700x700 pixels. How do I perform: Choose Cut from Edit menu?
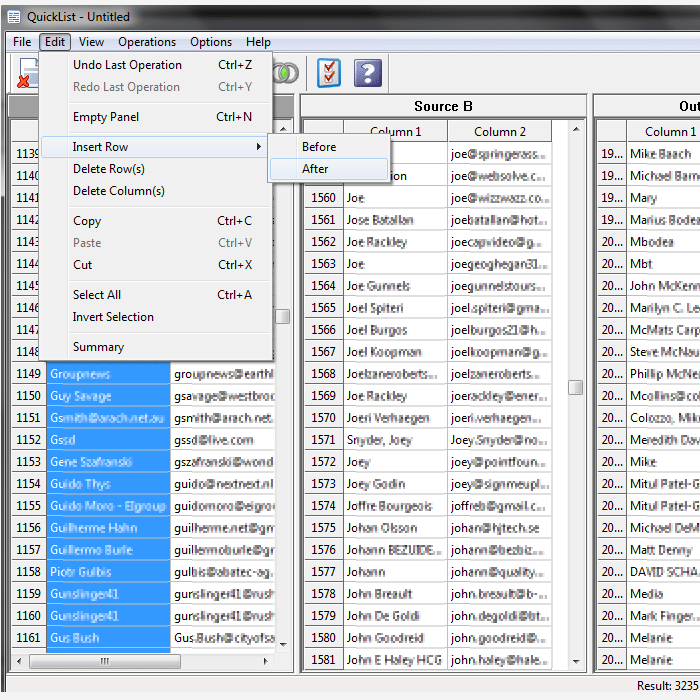[x=157, y=265]
